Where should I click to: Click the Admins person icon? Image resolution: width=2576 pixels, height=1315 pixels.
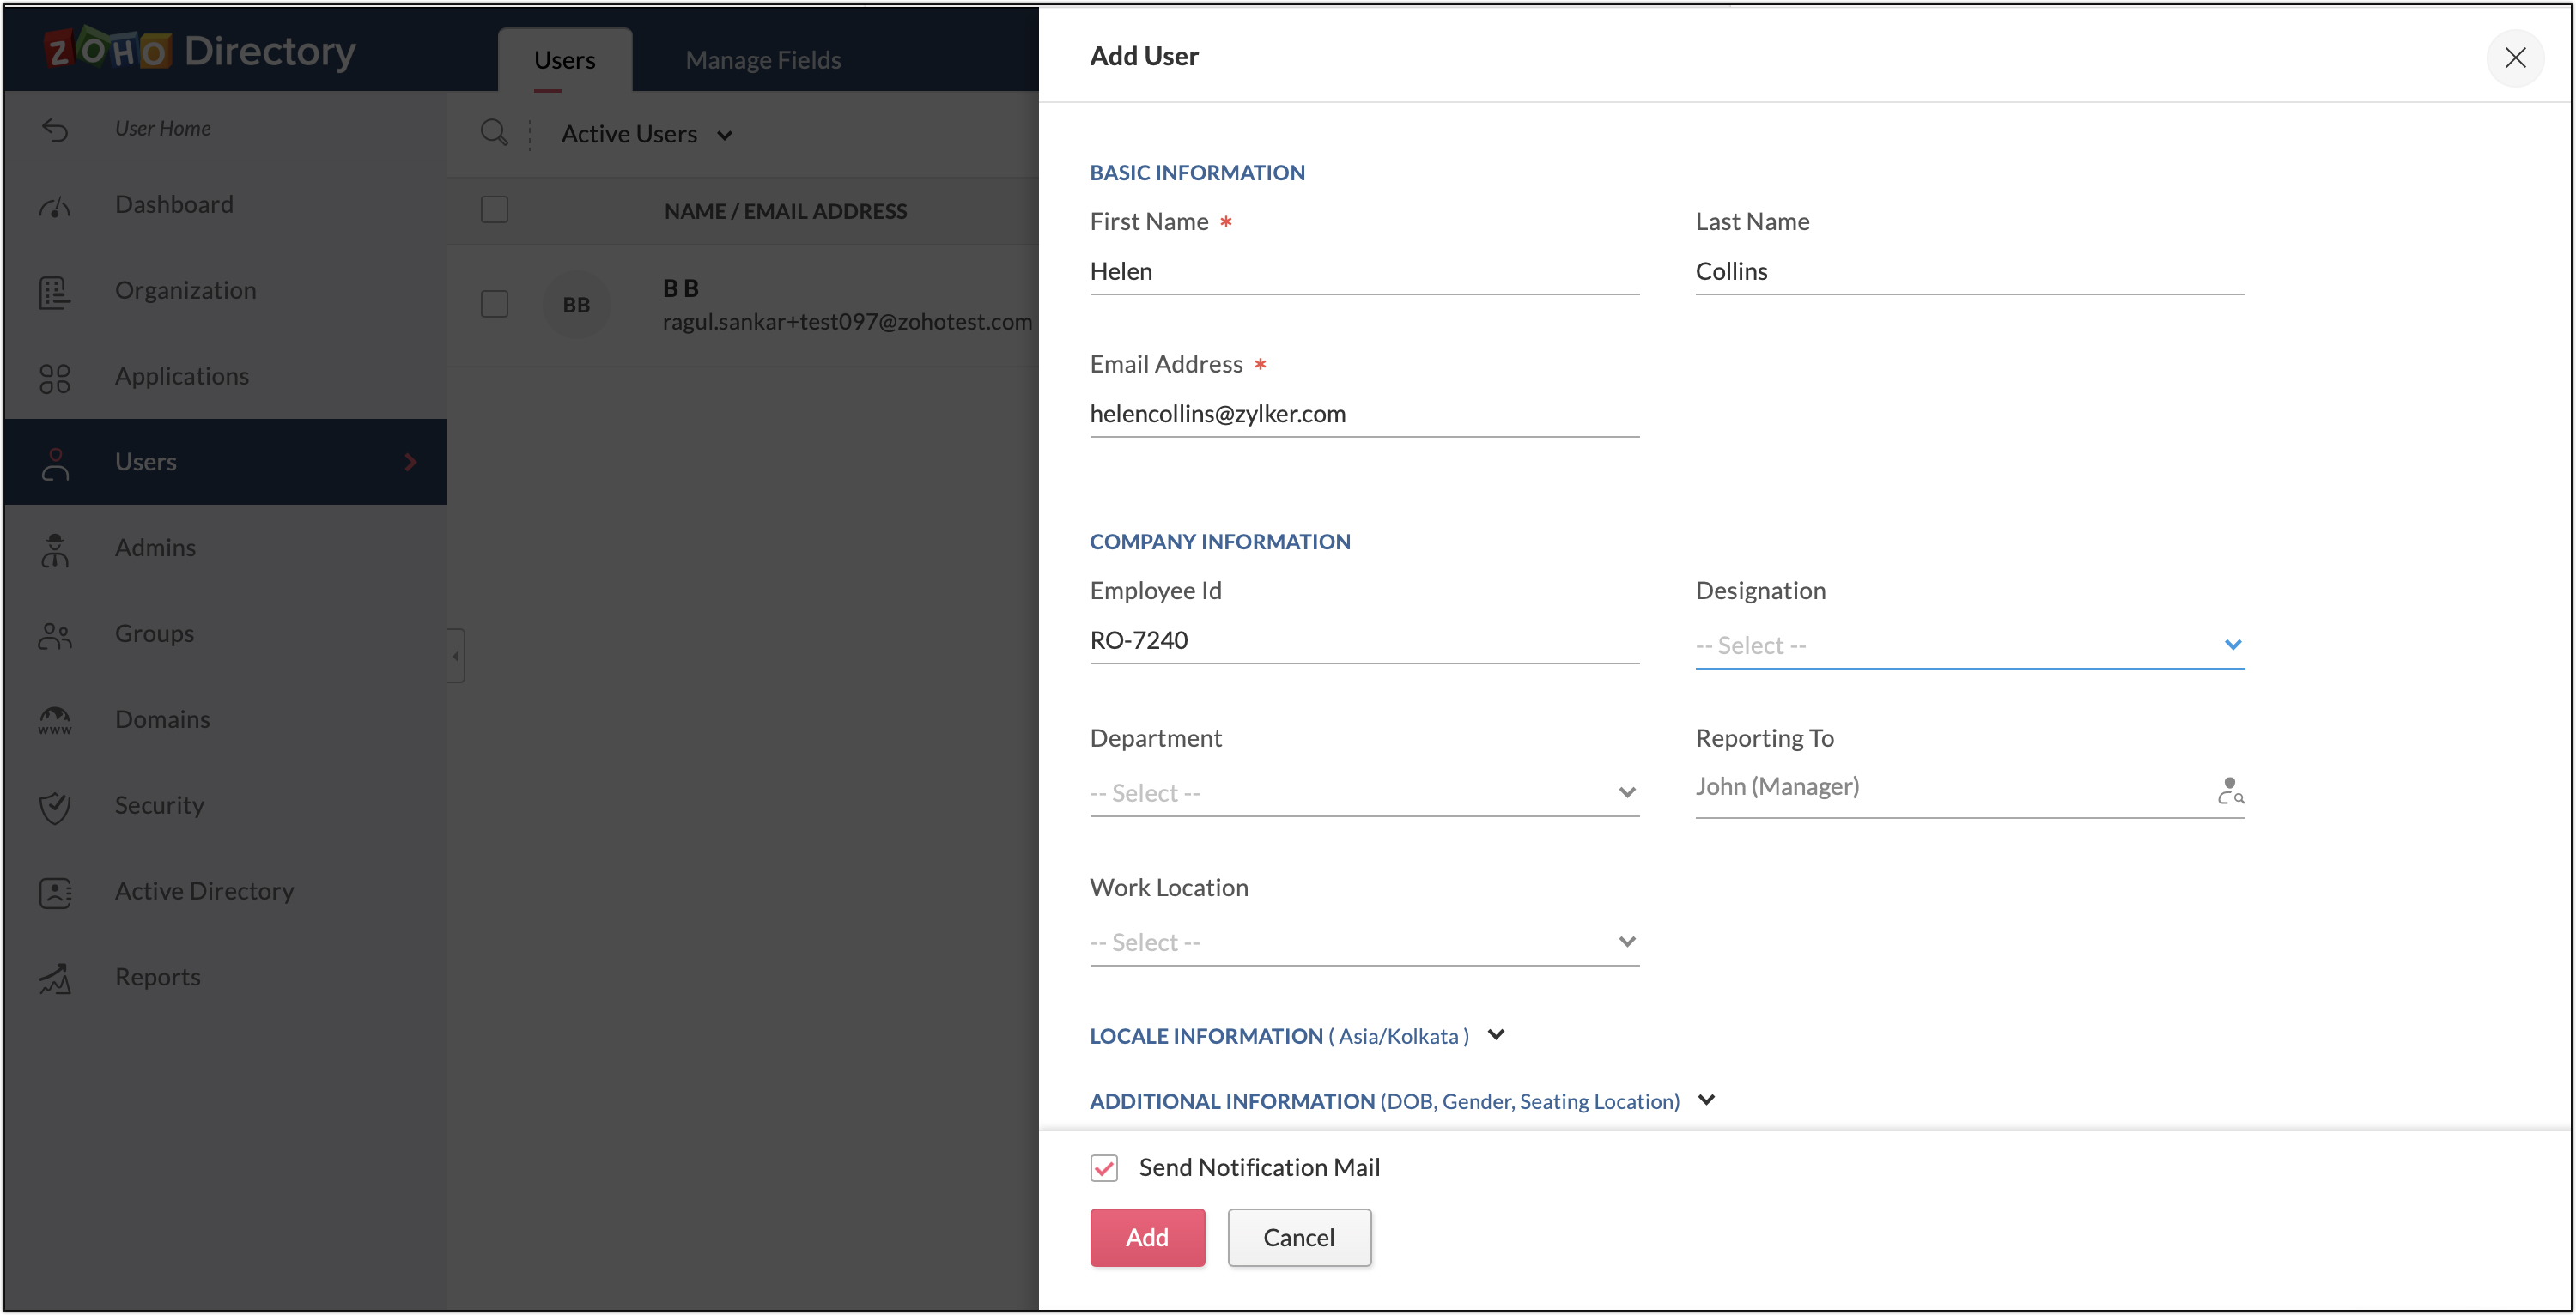(x=55, y=549)
